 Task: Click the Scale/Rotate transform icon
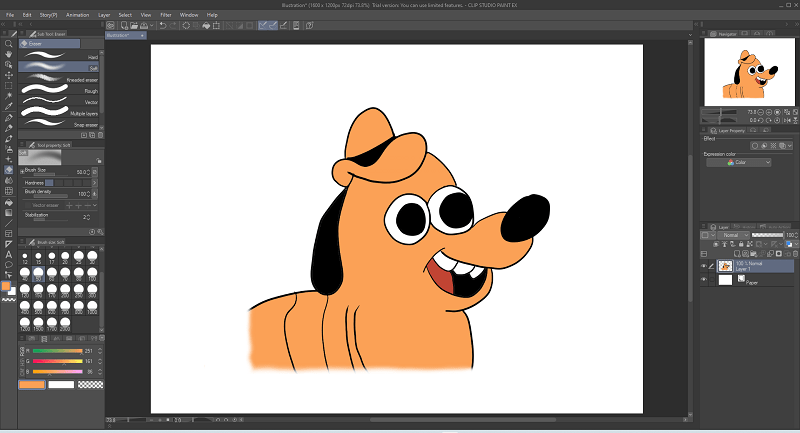click(x=216, y=26)
